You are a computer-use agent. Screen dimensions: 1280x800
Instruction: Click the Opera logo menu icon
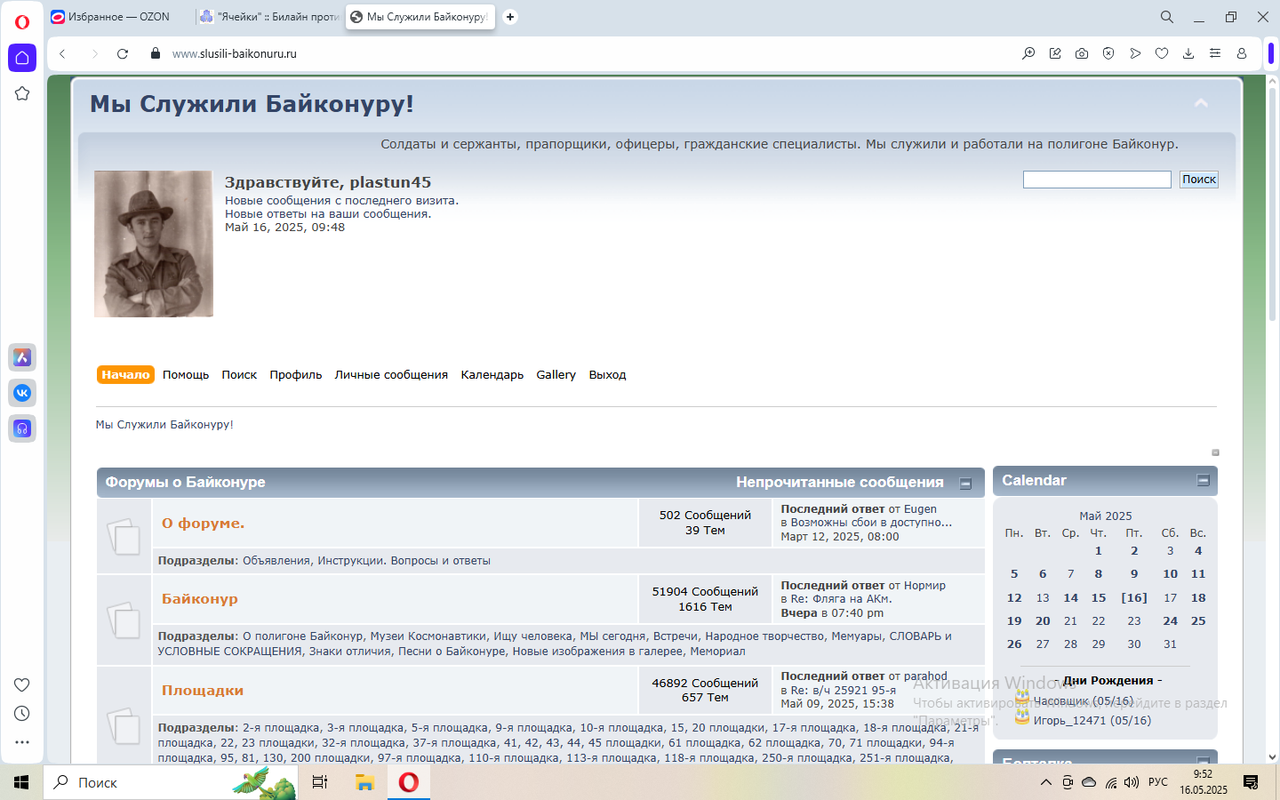[x=22, y=21]
